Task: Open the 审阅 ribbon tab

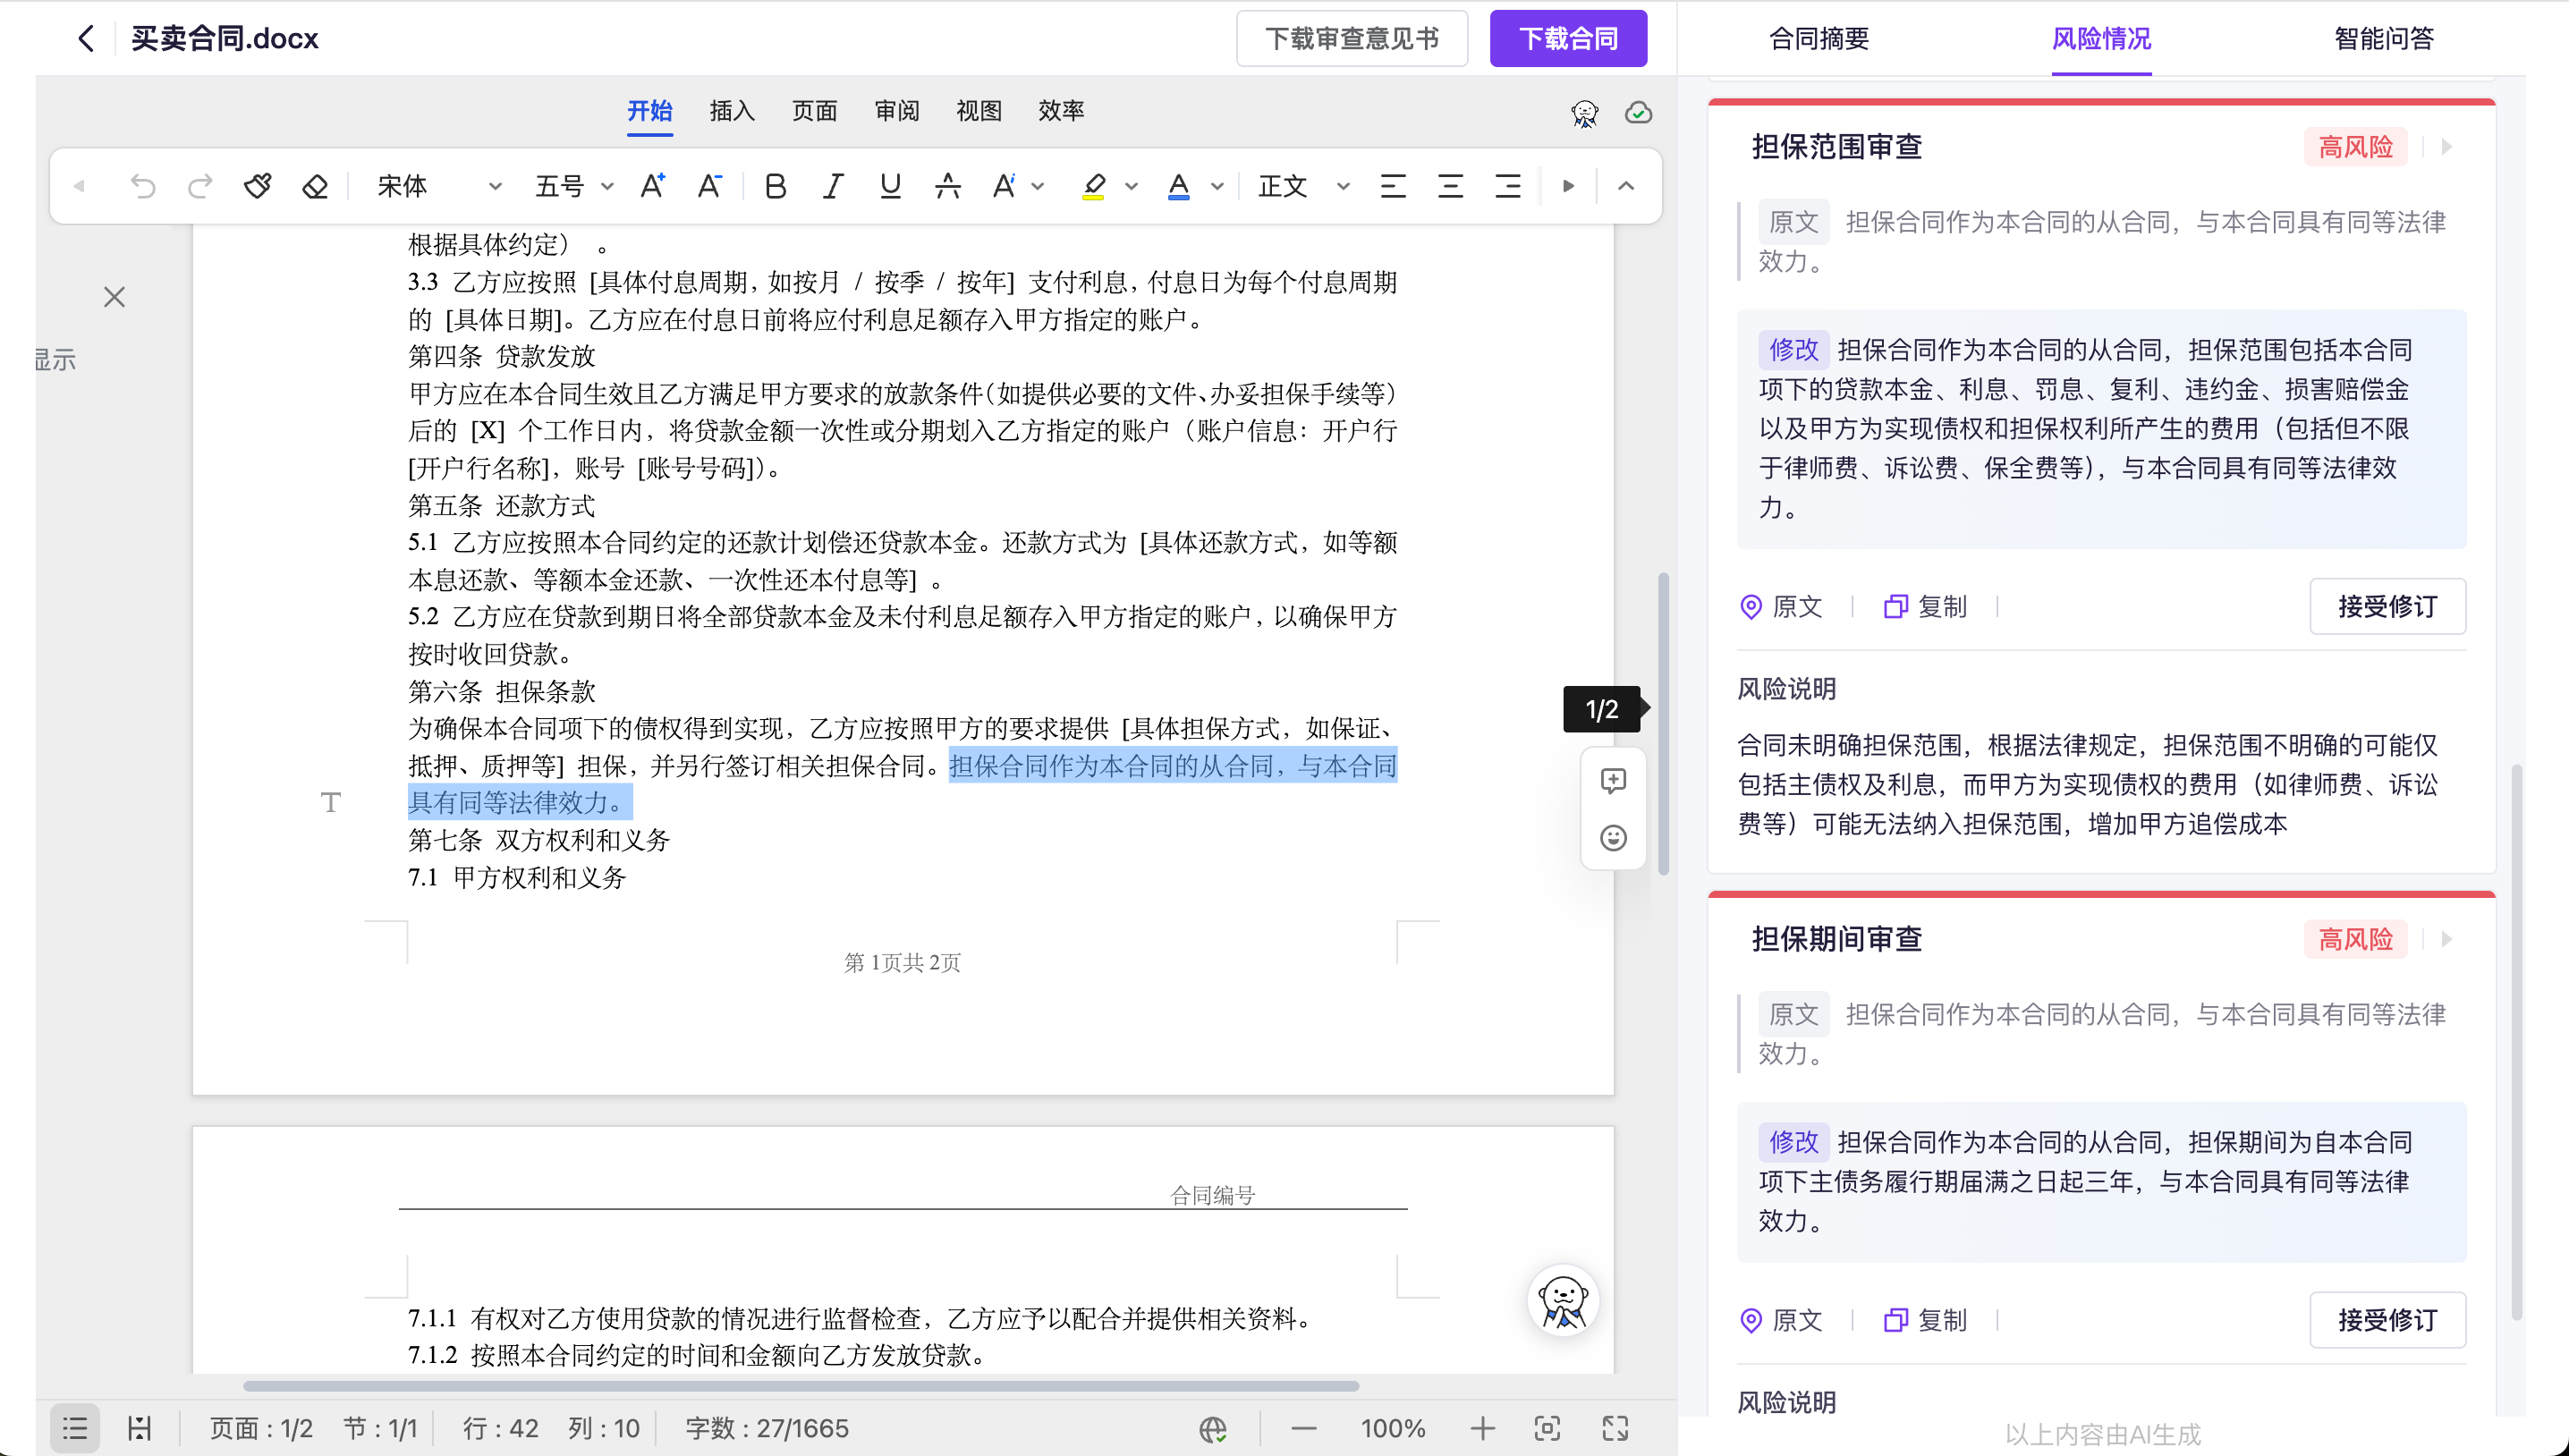Action: tap(896, 111)
